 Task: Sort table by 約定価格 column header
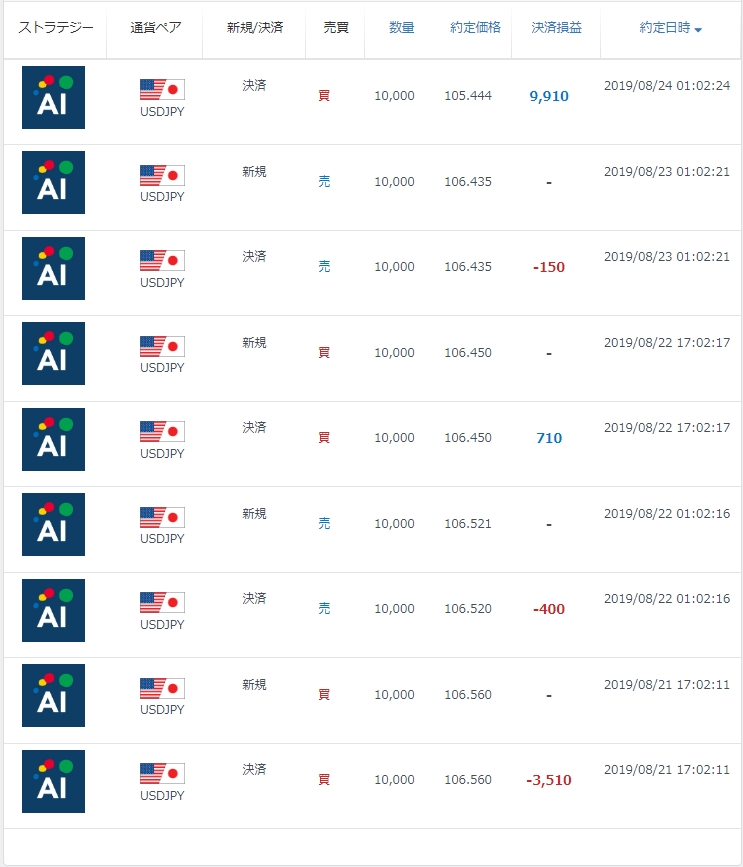point(475,28)
